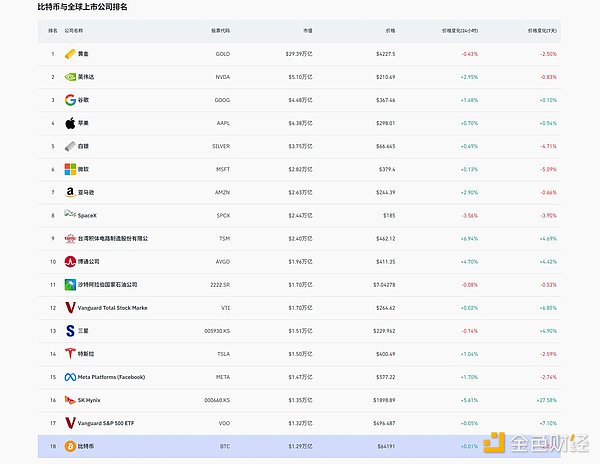Select the GOLD ticker cell
The image size is (600, 464).
223,54
